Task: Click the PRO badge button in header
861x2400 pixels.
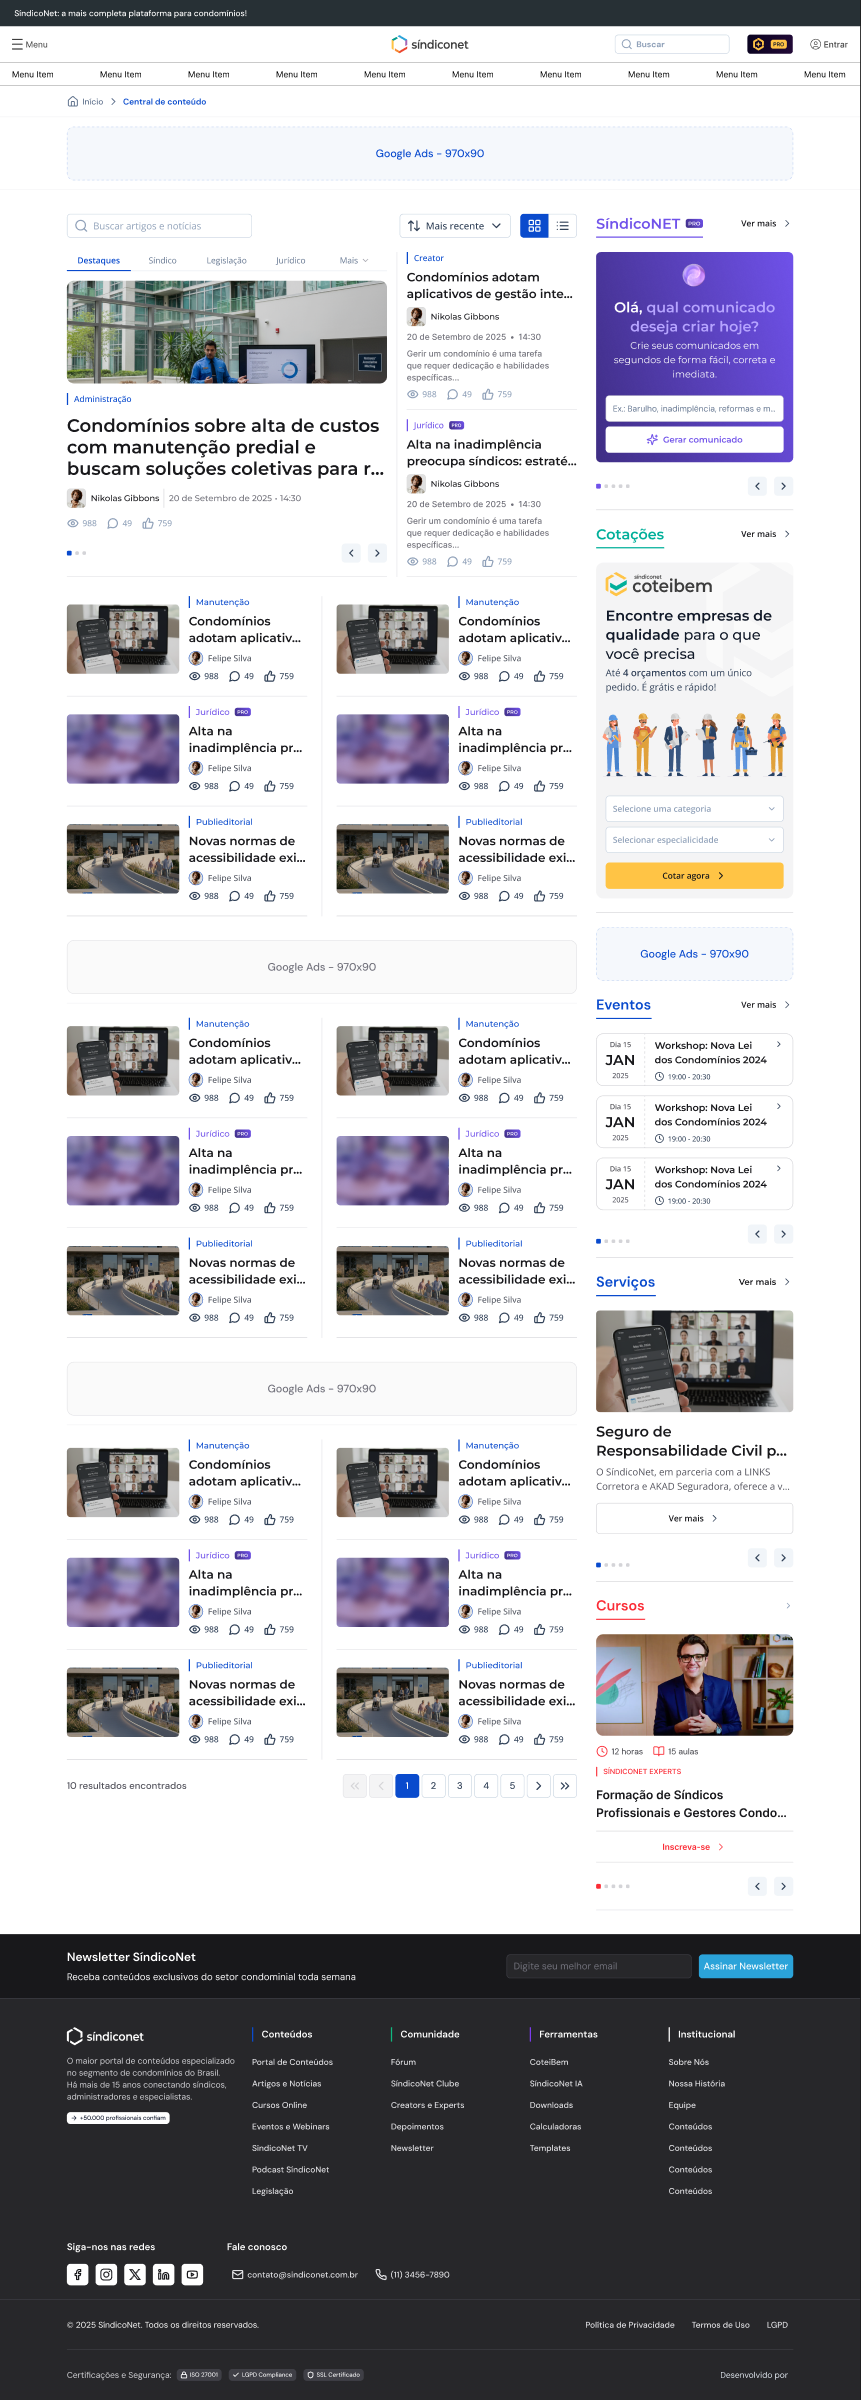Action: point(770,44)
